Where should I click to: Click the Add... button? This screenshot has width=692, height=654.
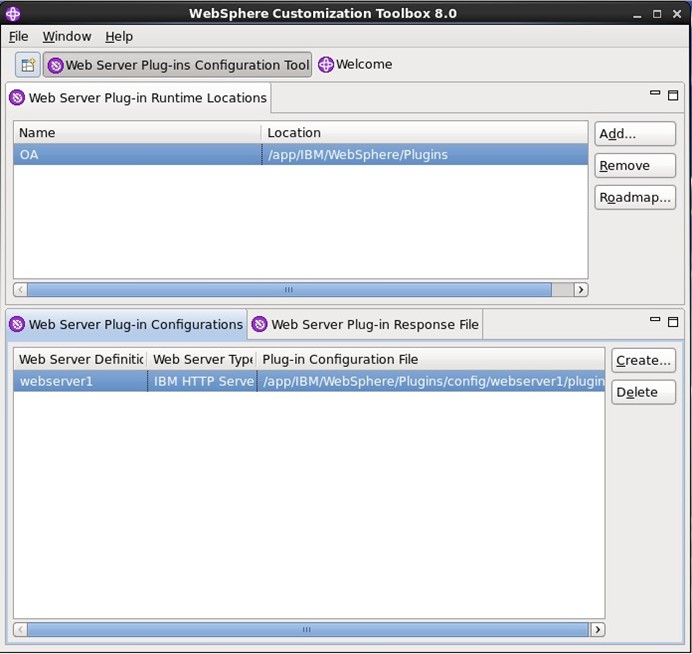[x=634, y=134]
